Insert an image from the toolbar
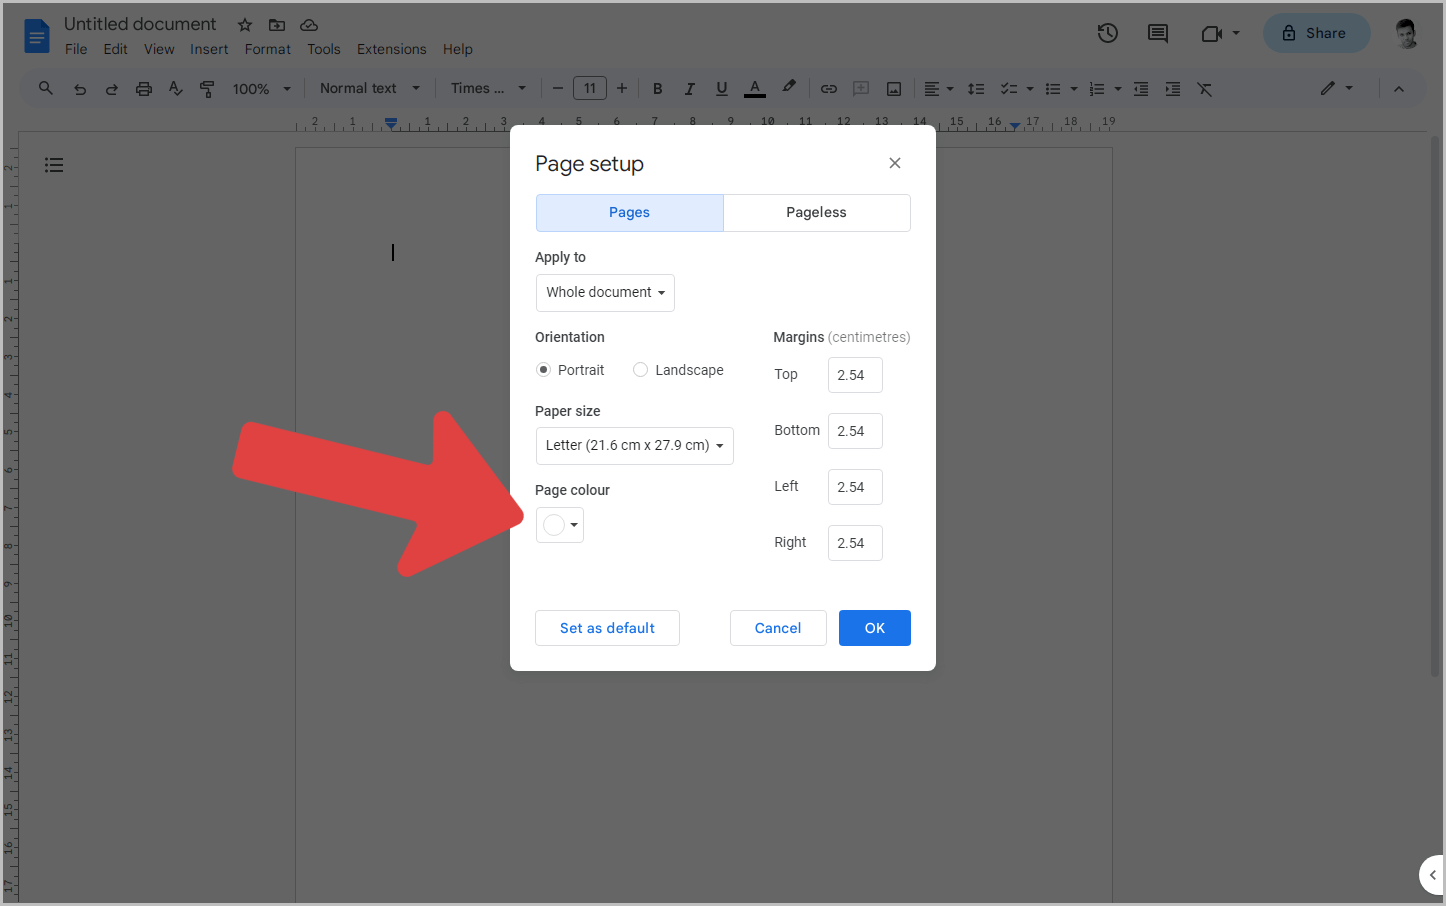Viewport: 1446px width, 906px height. point(893,88)
